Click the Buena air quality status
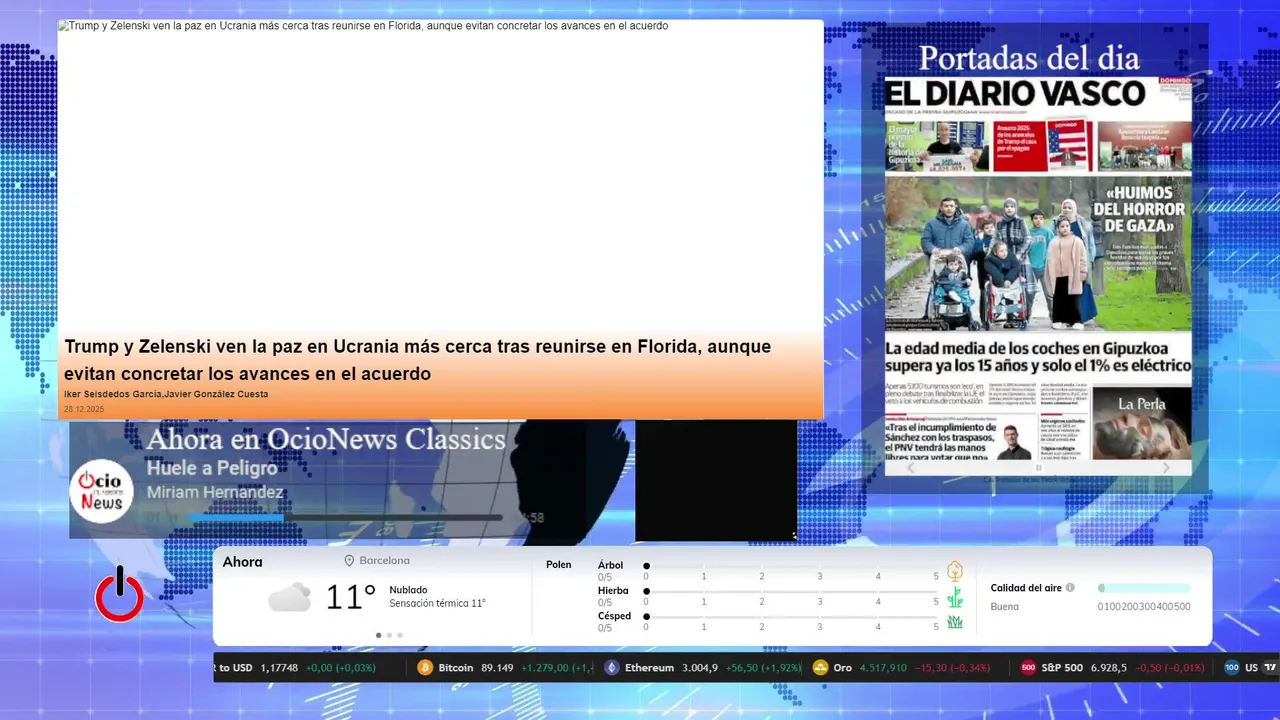This screenshot has width=1280, height=720. point(1005,606)
